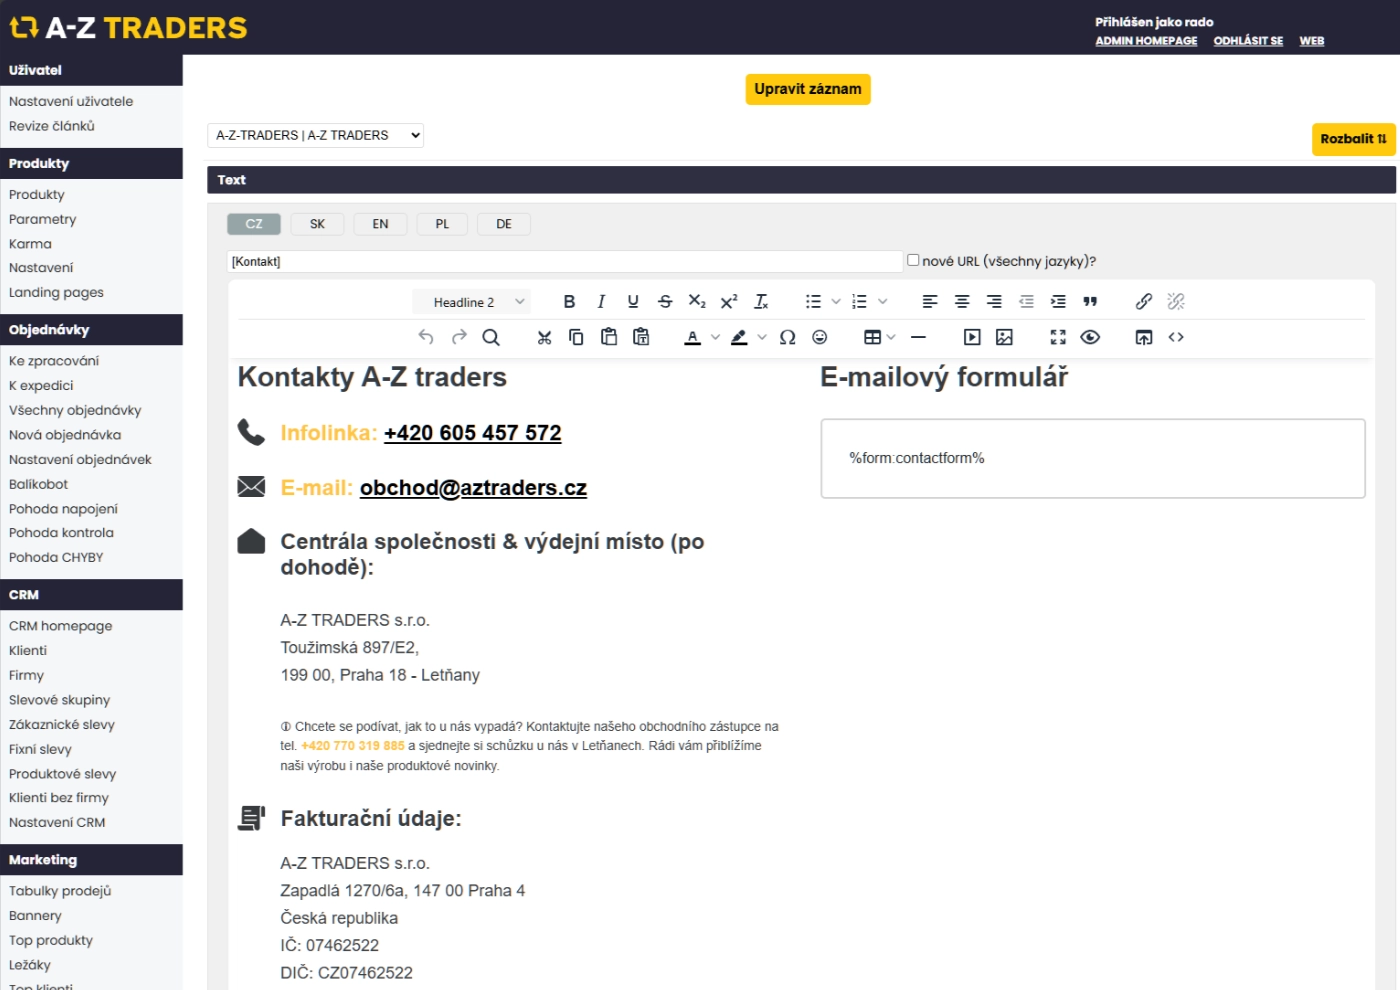Insert a link with the chain icon

pyautogui.click(x=1144, y=302)
